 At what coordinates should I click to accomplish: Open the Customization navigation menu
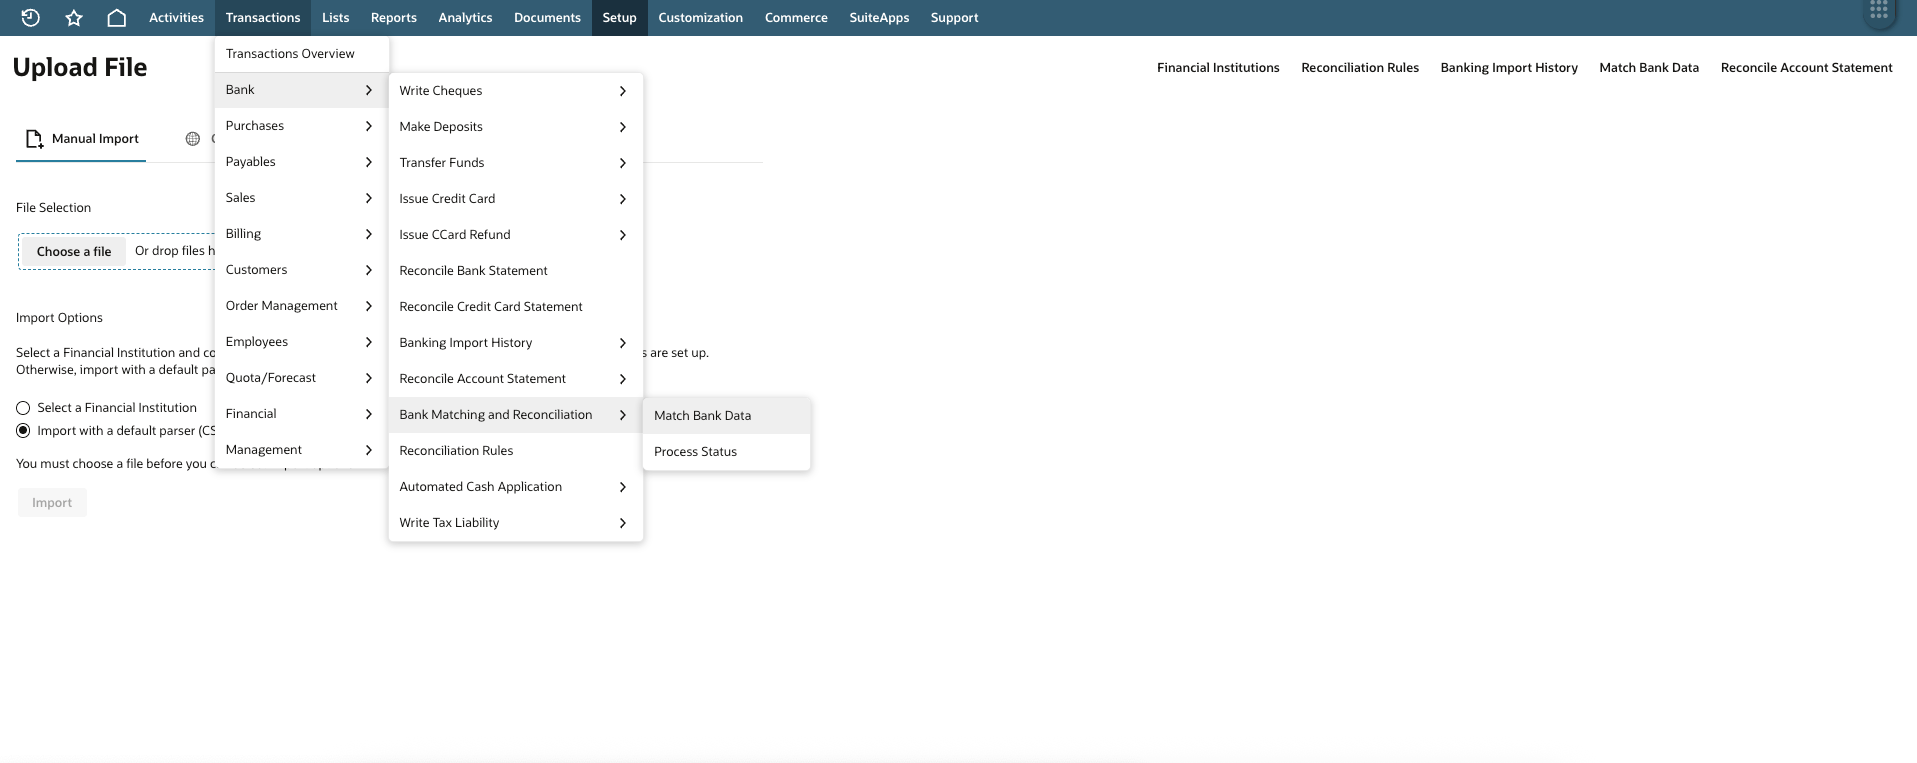point(700,18)
